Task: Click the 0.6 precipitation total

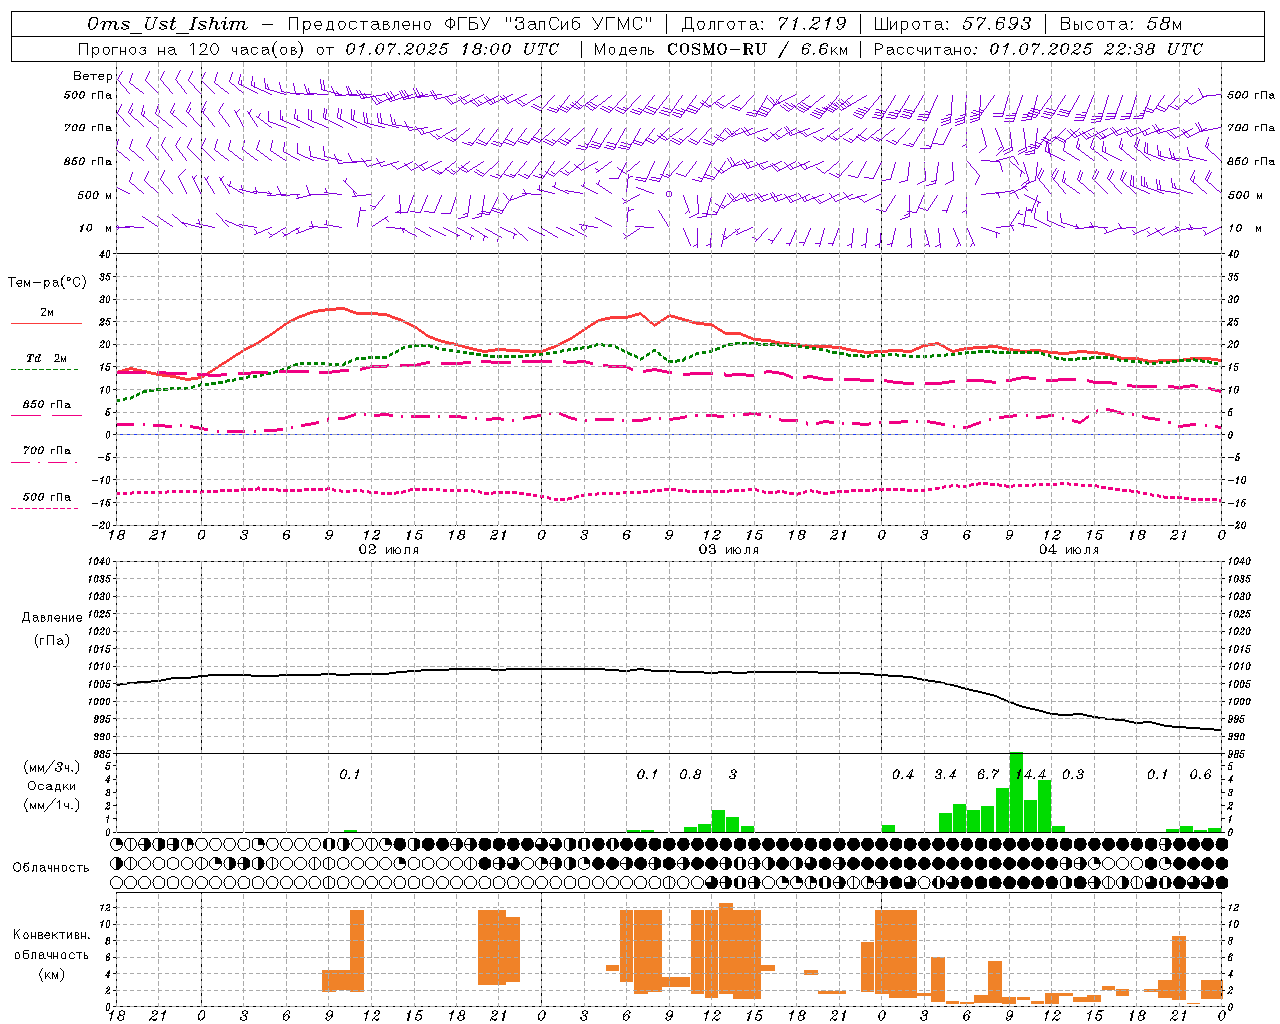Action: coord(1200,775)
